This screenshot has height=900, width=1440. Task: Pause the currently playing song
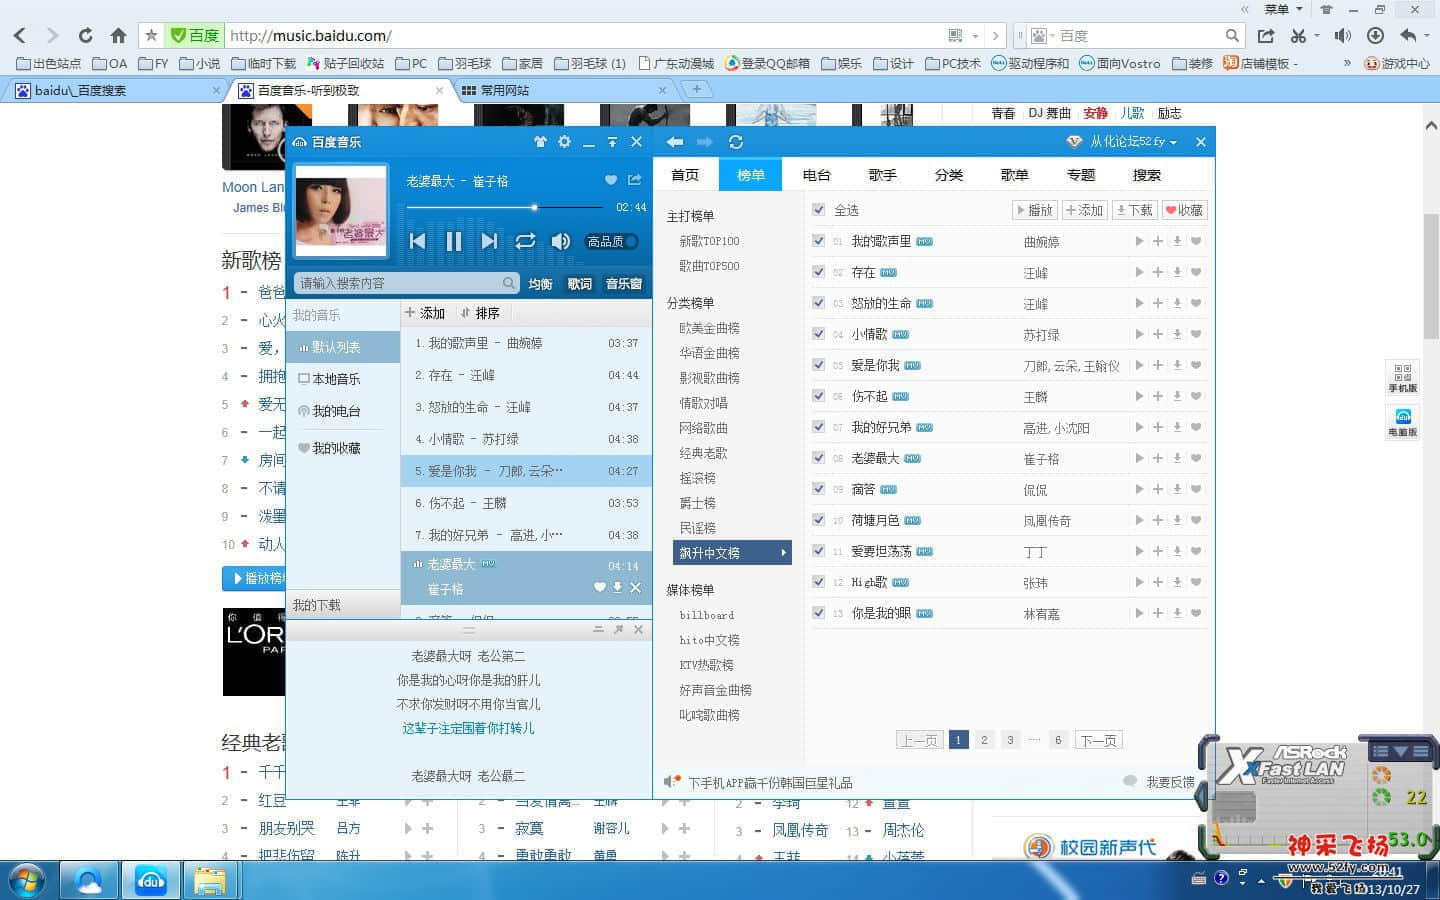pos(453,241)
